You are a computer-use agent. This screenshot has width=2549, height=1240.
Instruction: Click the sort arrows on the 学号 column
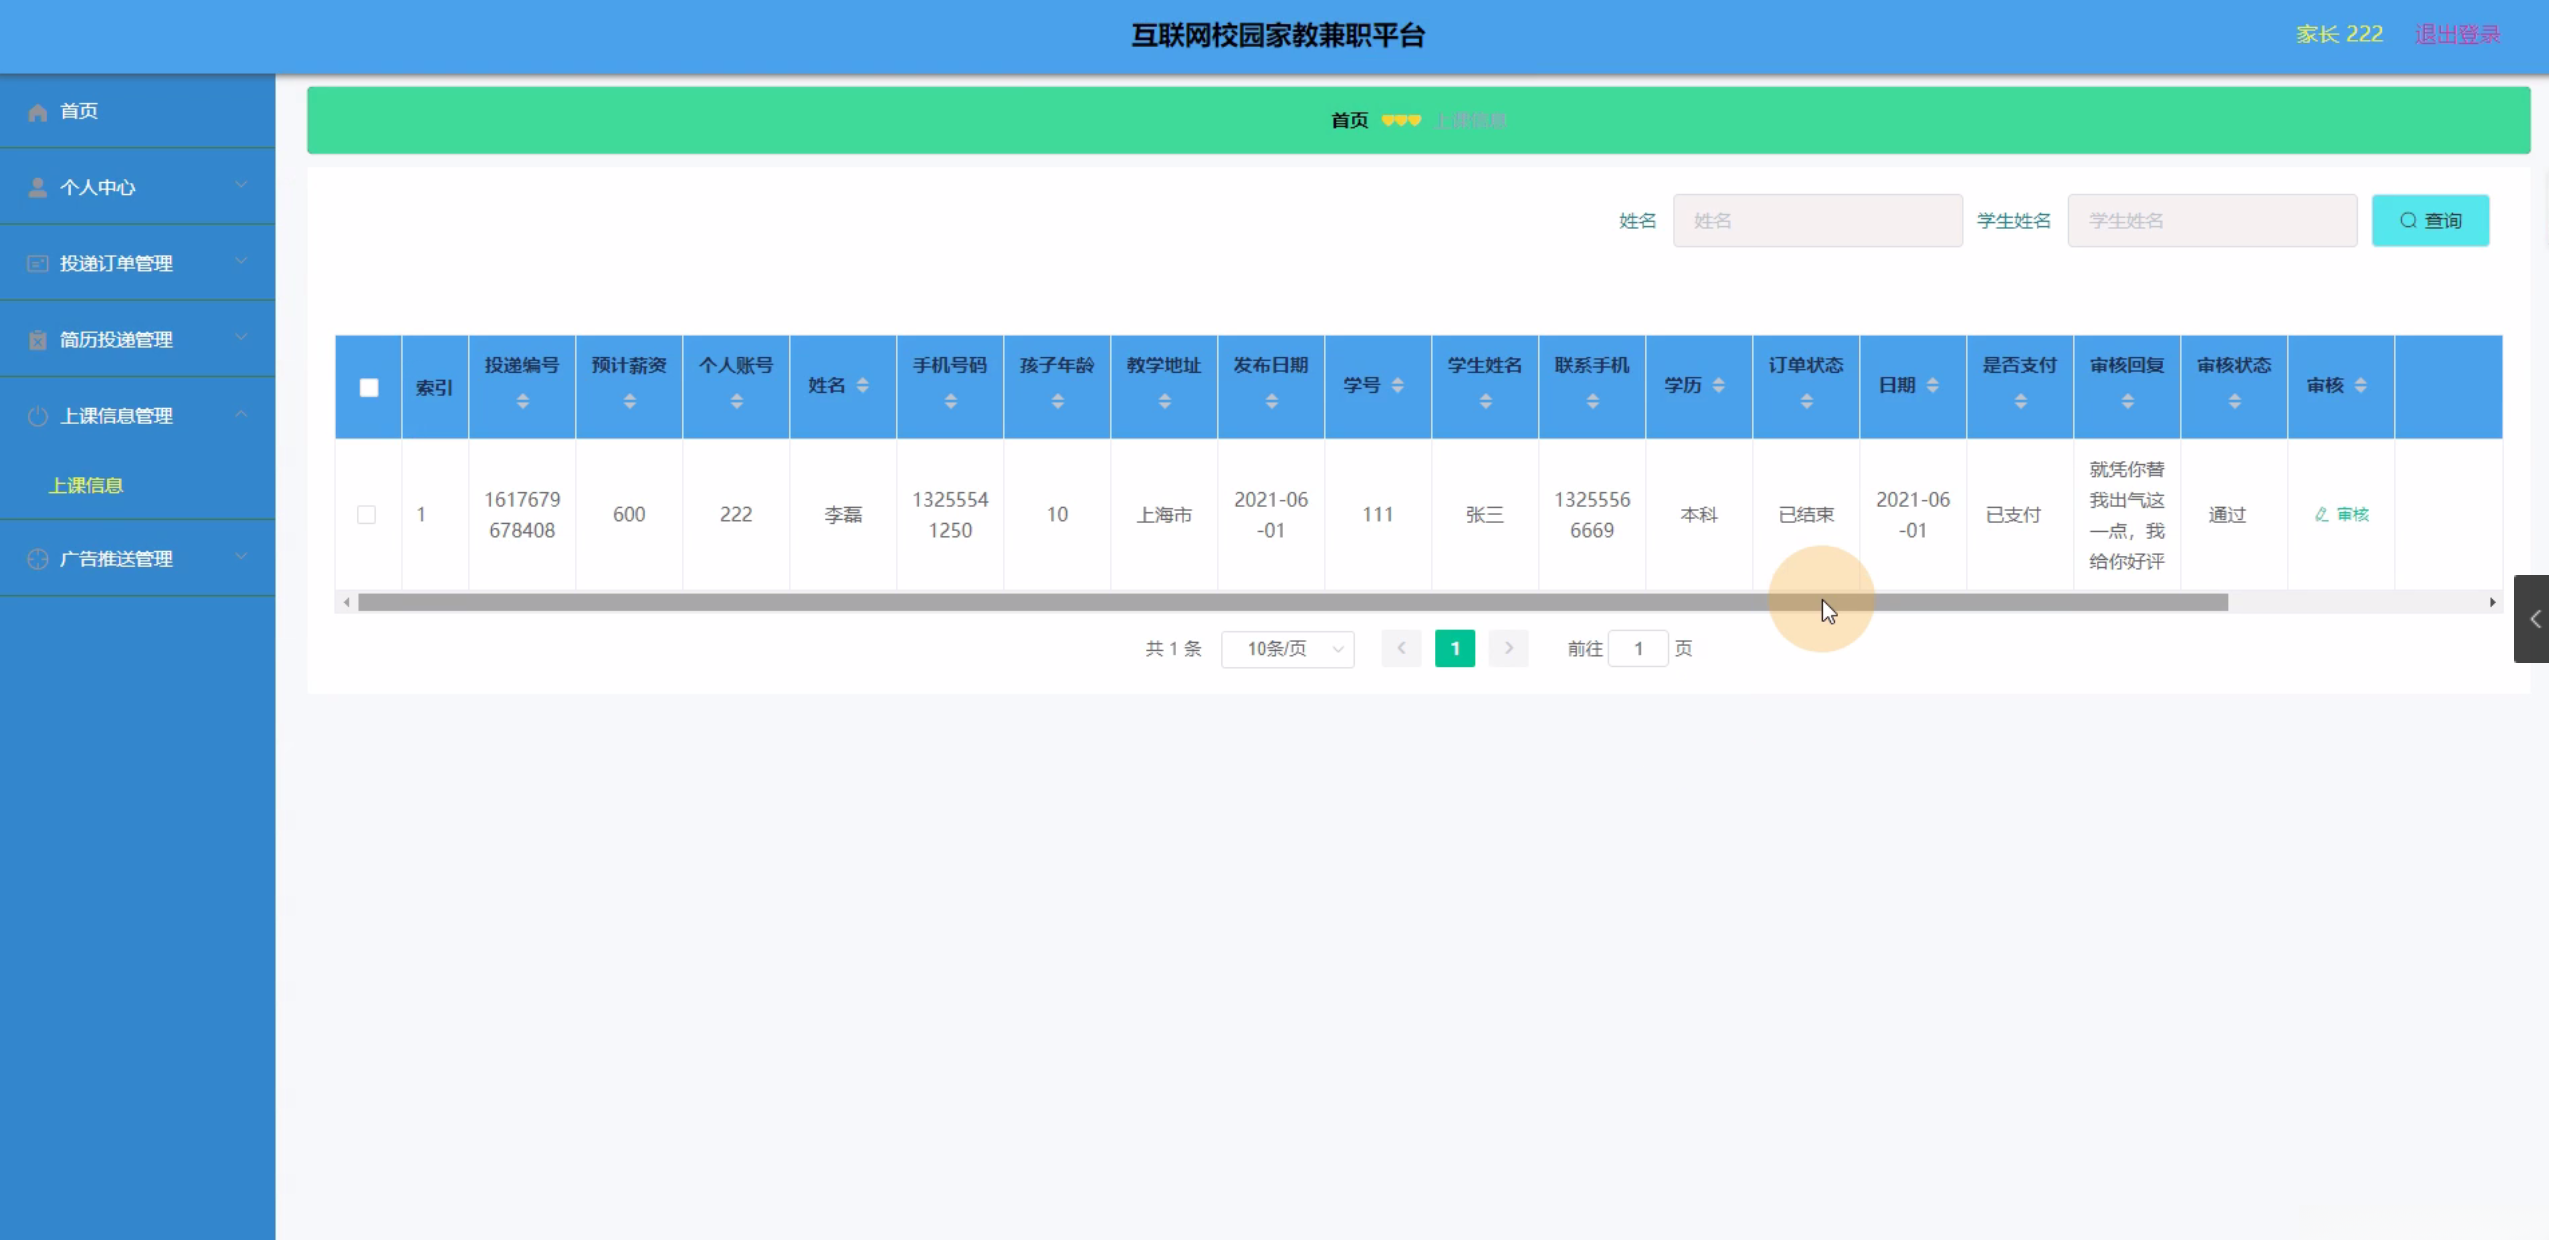point(1397,386)
